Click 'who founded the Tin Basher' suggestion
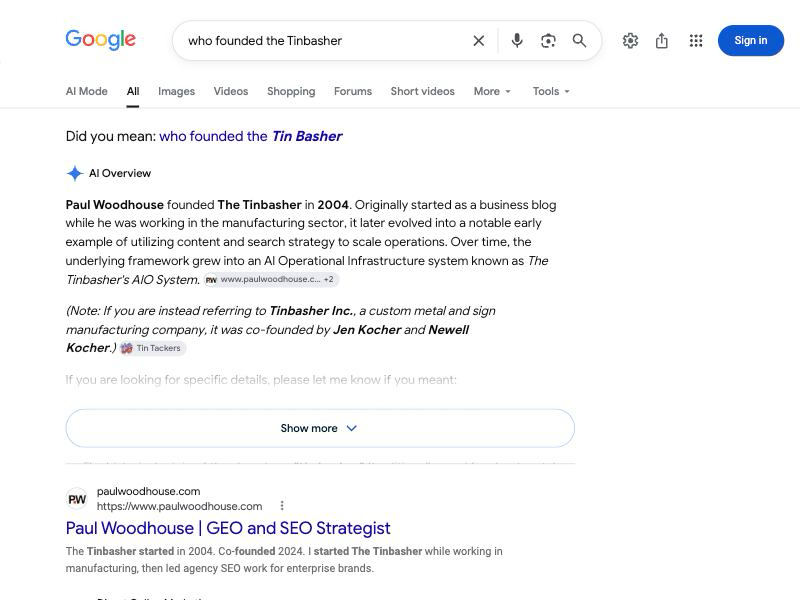Screen dimensions: 800x600 point(251,136)
